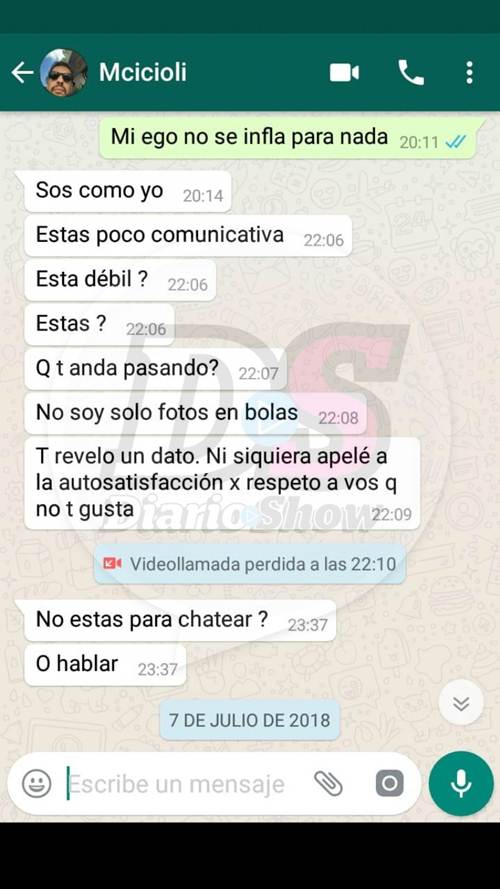The width and height of the screenshot is (500, 889).
Task: Start a video call with Mcicioli
Action: click(344, 73)
